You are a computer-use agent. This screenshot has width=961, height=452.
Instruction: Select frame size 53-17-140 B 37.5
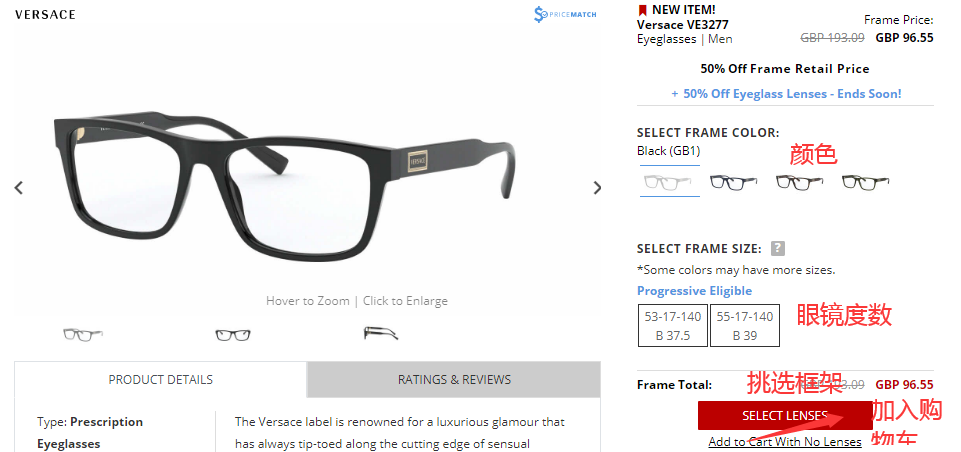pyautogui.click(x=673, y=326)
